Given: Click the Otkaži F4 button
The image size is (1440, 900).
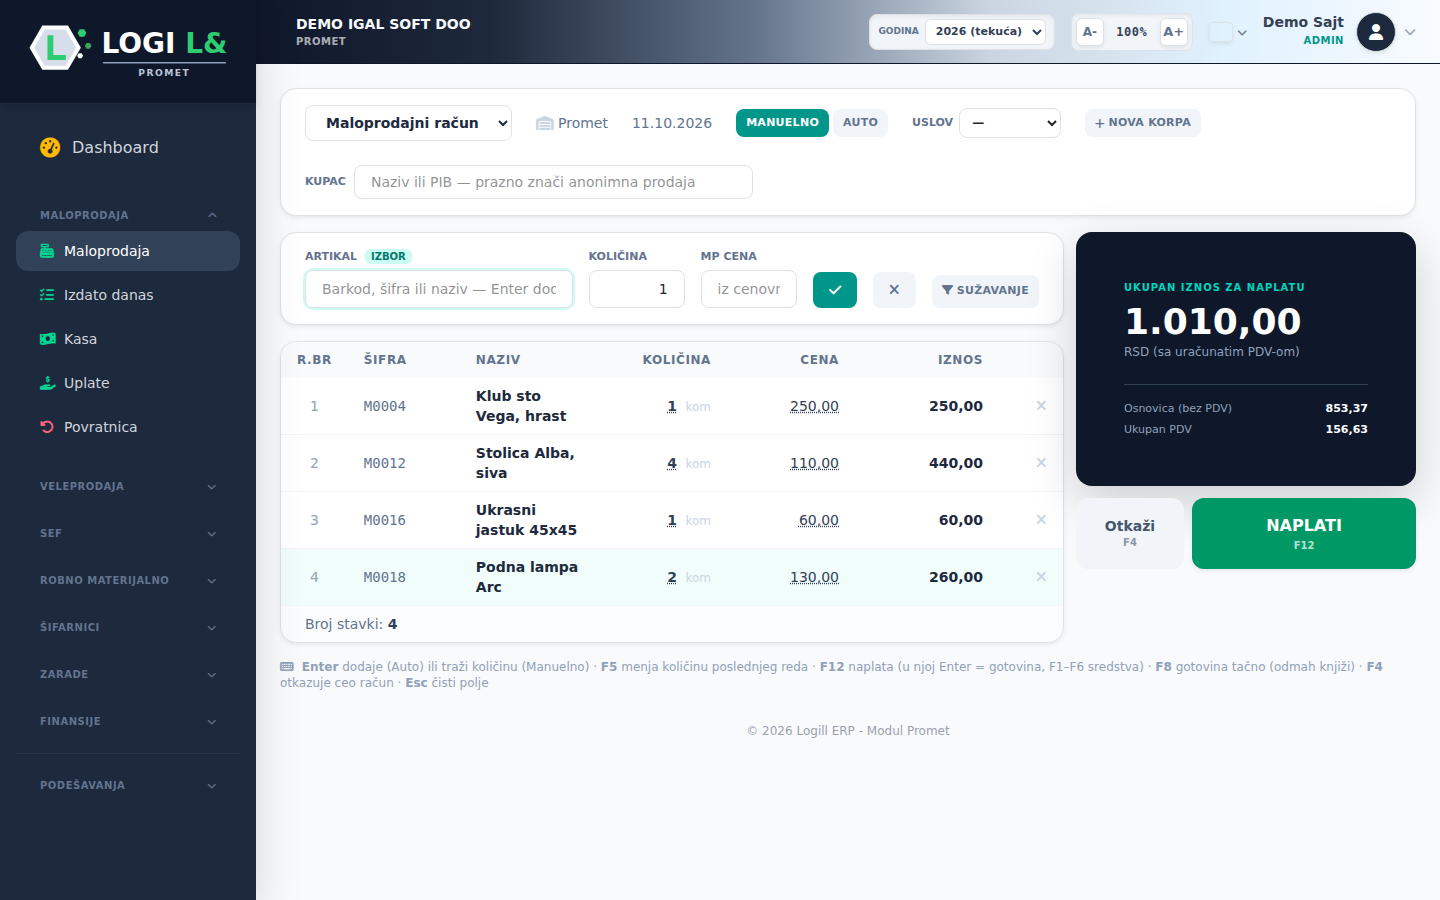Looking at the screenshot, I should [1130, 533].
